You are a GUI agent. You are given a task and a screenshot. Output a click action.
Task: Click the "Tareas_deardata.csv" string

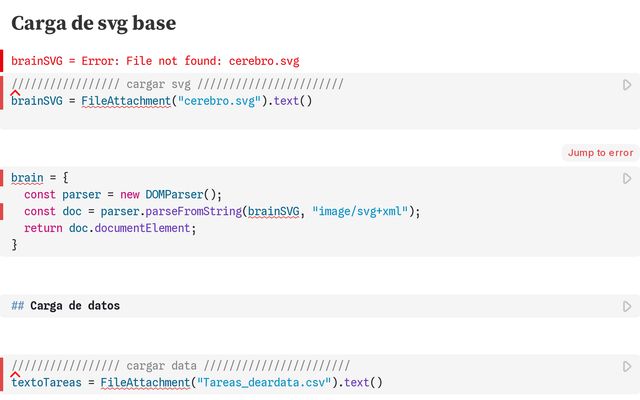(x=264, y=382)
